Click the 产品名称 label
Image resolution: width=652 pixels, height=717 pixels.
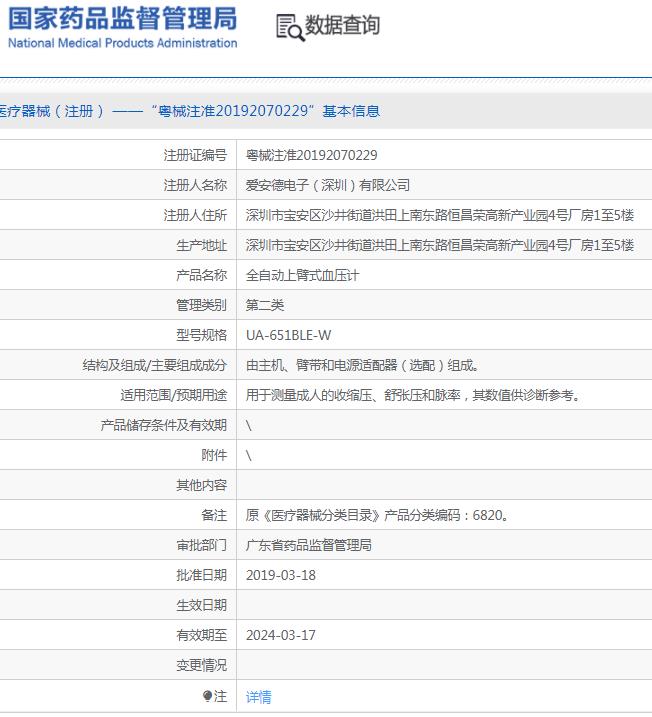[x=202, y=275]
